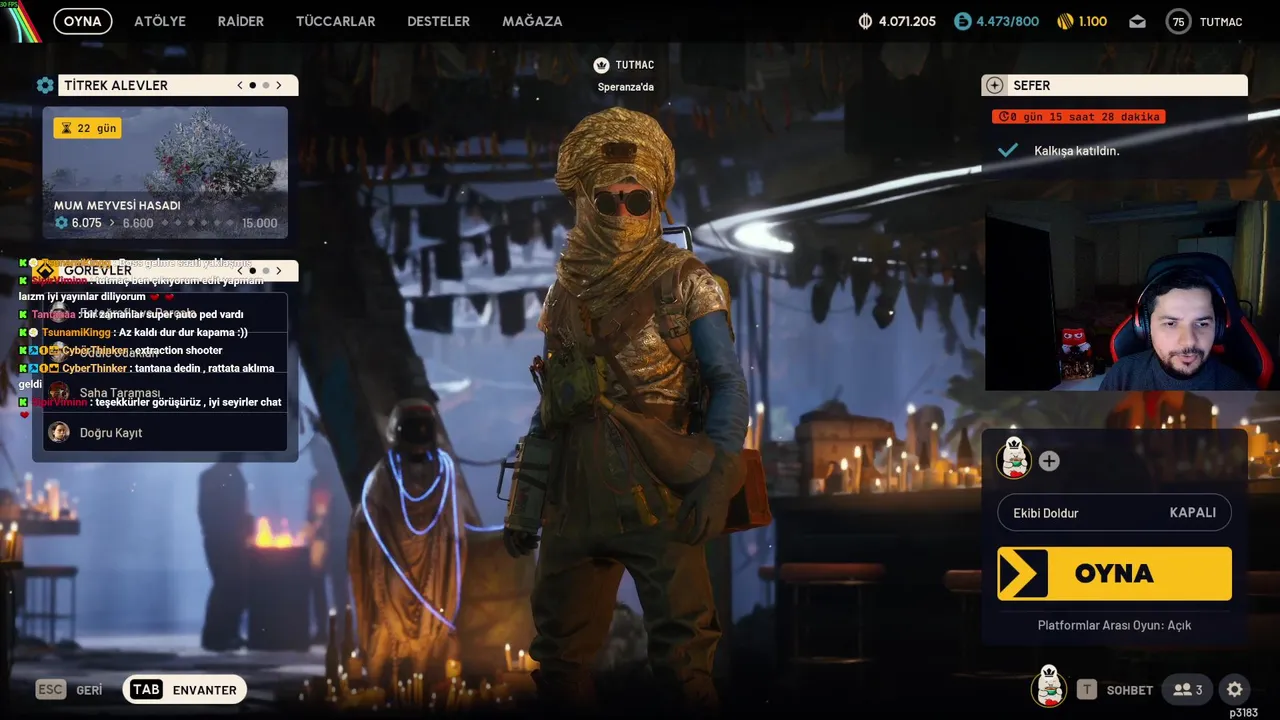Click Platformlar Arası Oyun: Açık text
The width and height of the screenshot is (1280, 720).
1114,625
